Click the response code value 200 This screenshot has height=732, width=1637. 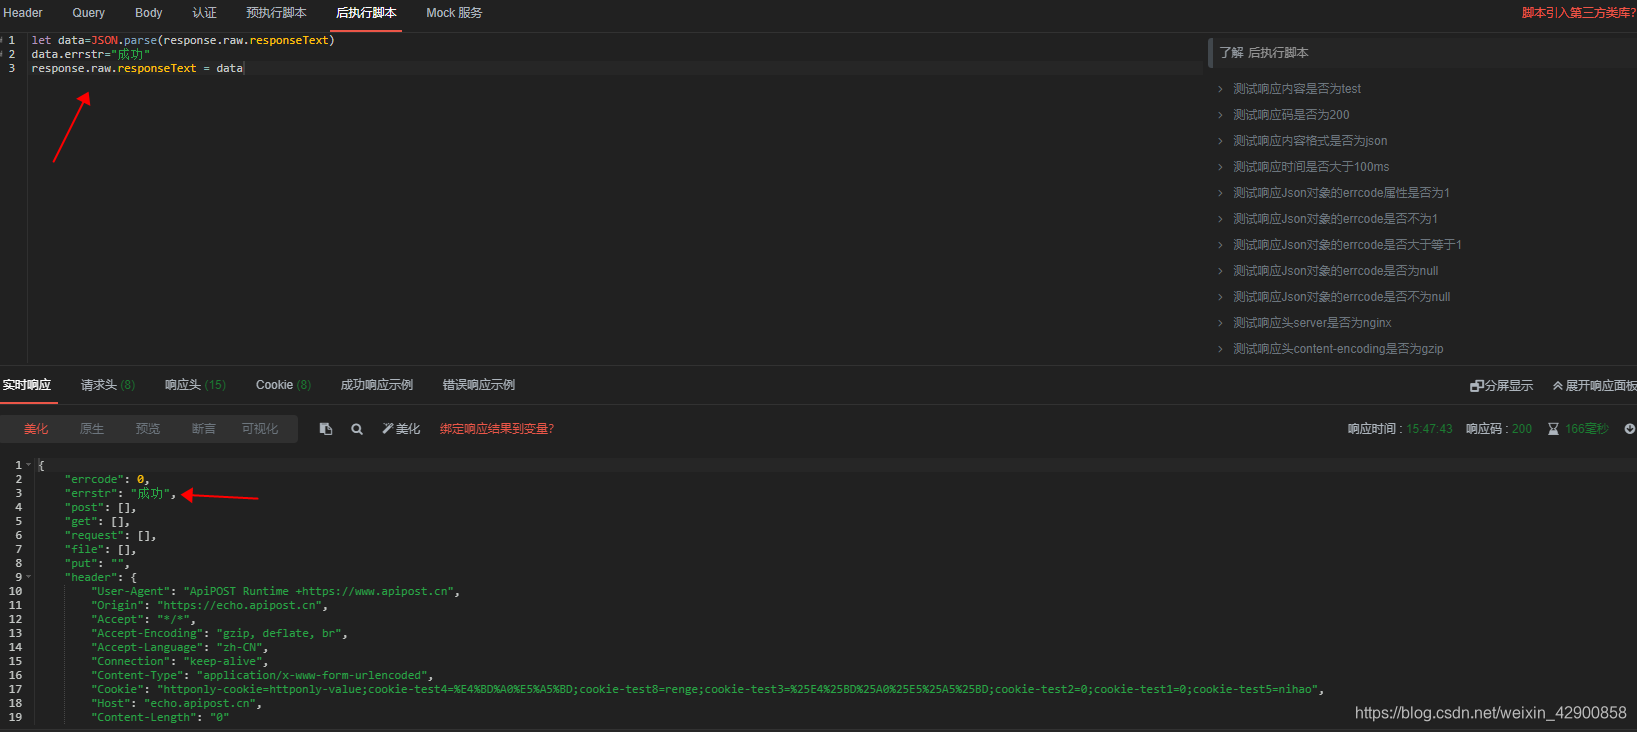click(x=1522, y=429)
